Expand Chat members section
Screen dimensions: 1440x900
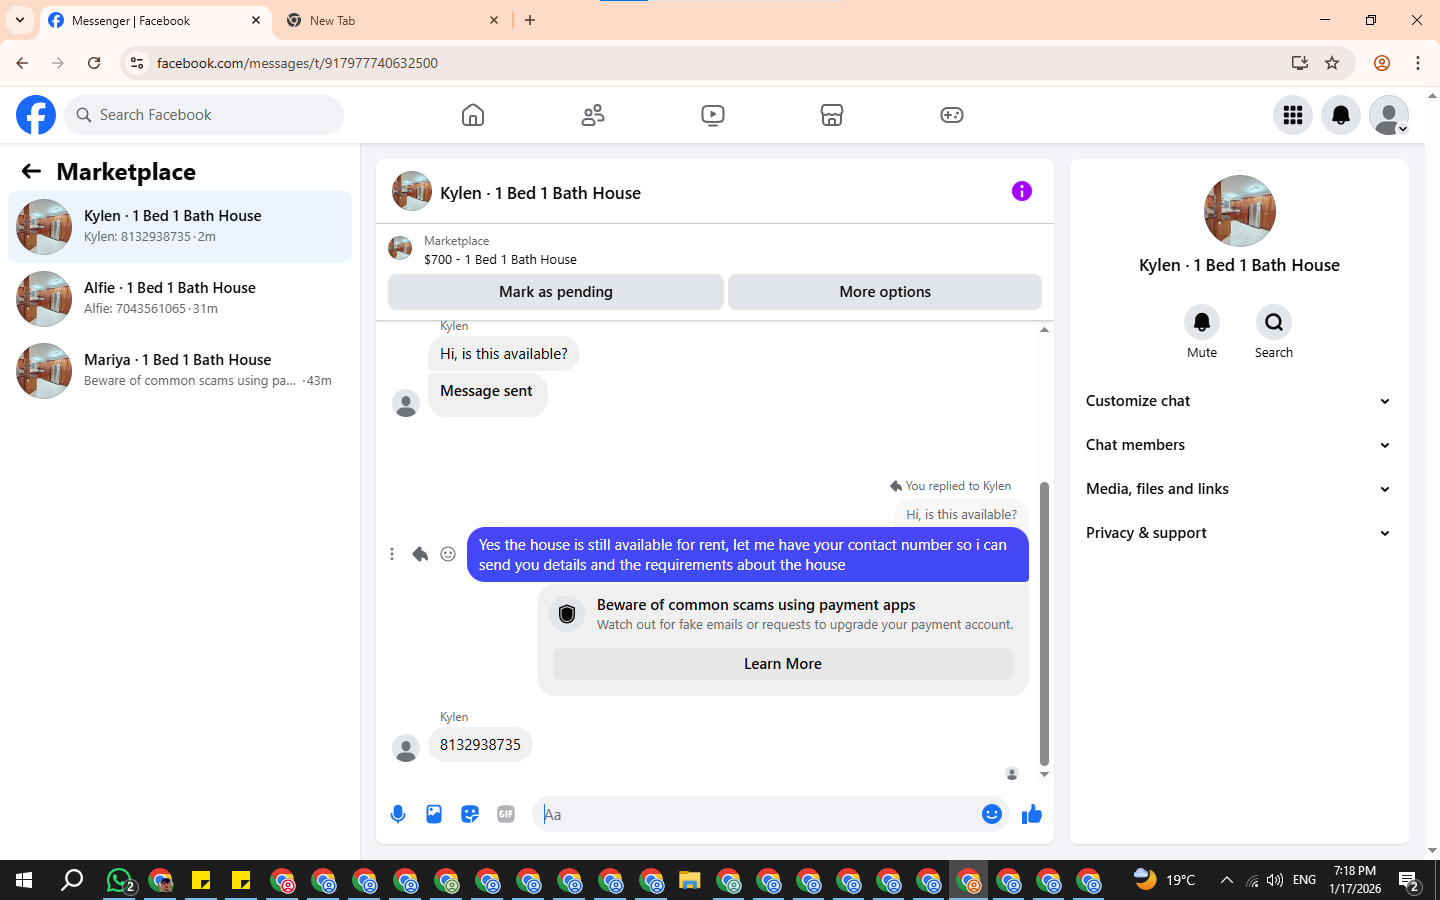[1239, 445]
